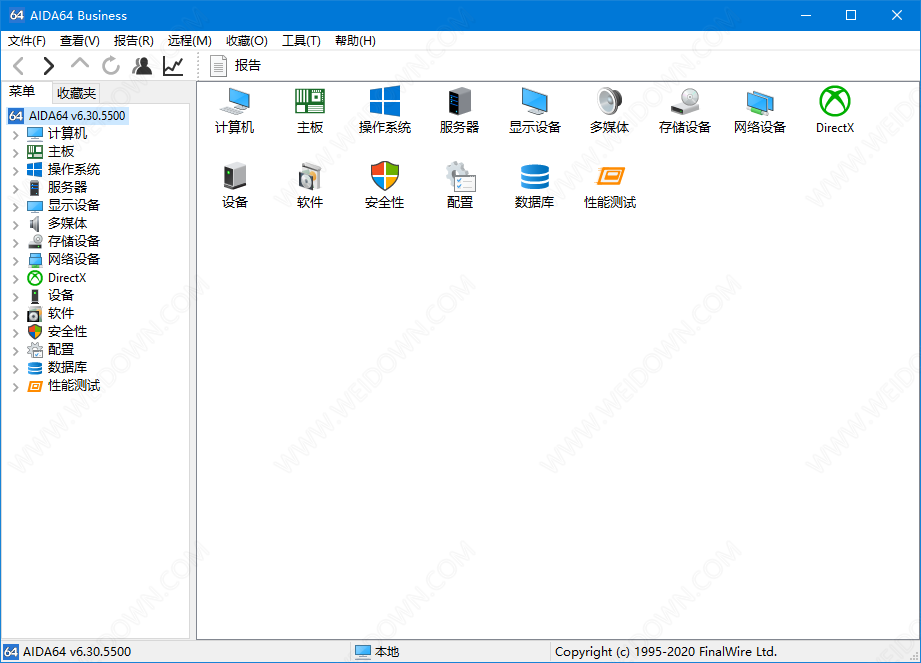Open the 设备 device icon in main pane

click(x=234, y=176)
